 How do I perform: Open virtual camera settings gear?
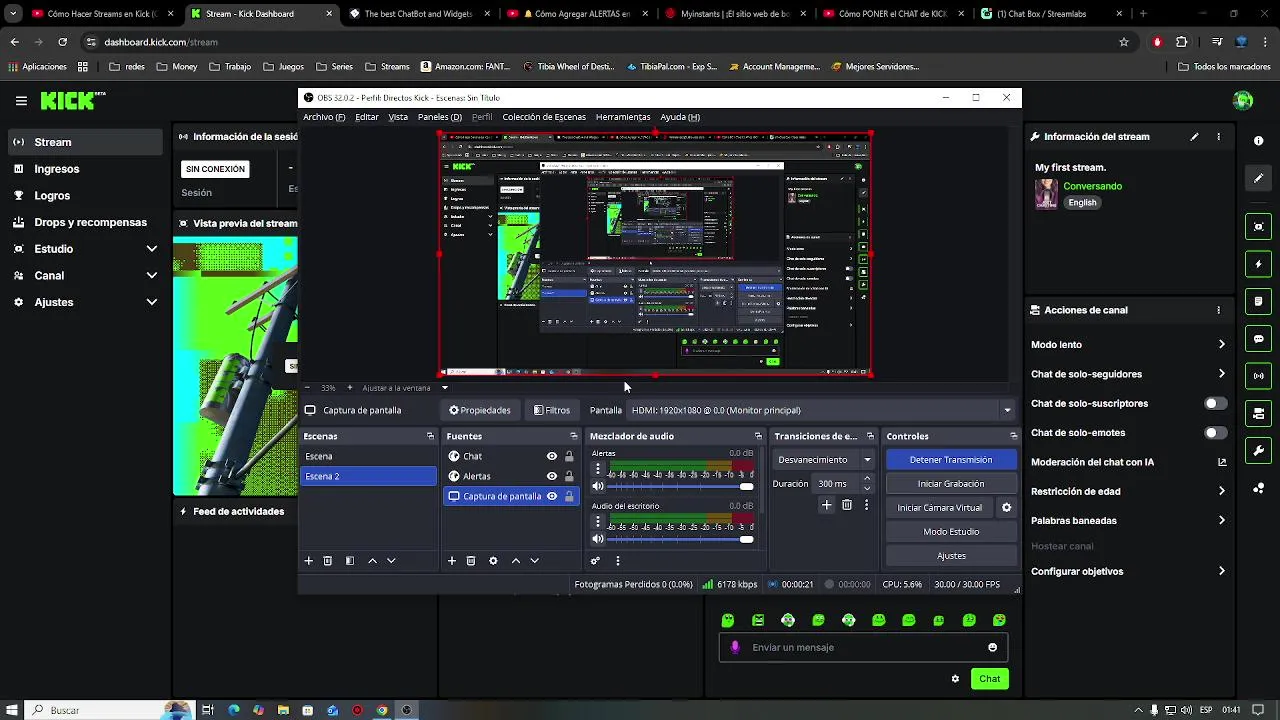point(1007,508)
